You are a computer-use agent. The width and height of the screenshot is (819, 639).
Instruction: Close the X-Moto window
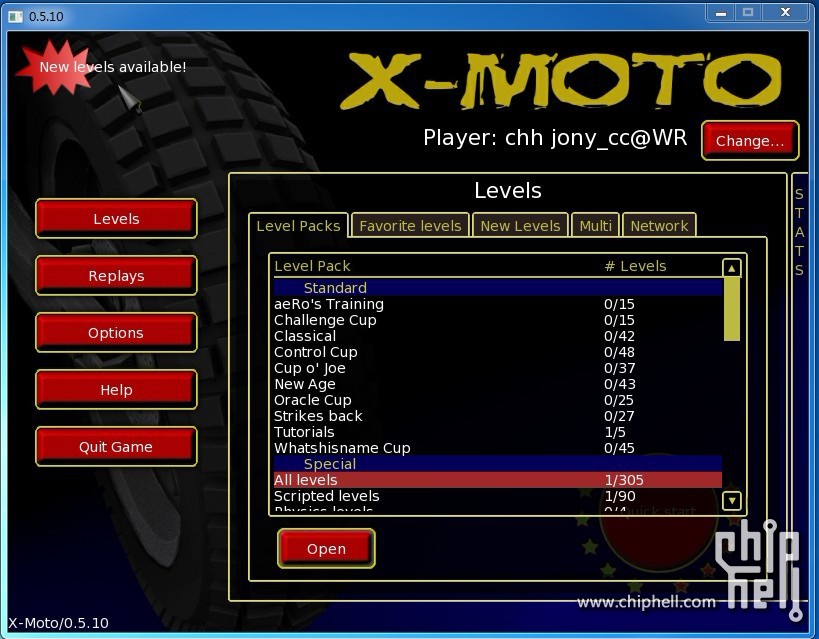point(786,13)
